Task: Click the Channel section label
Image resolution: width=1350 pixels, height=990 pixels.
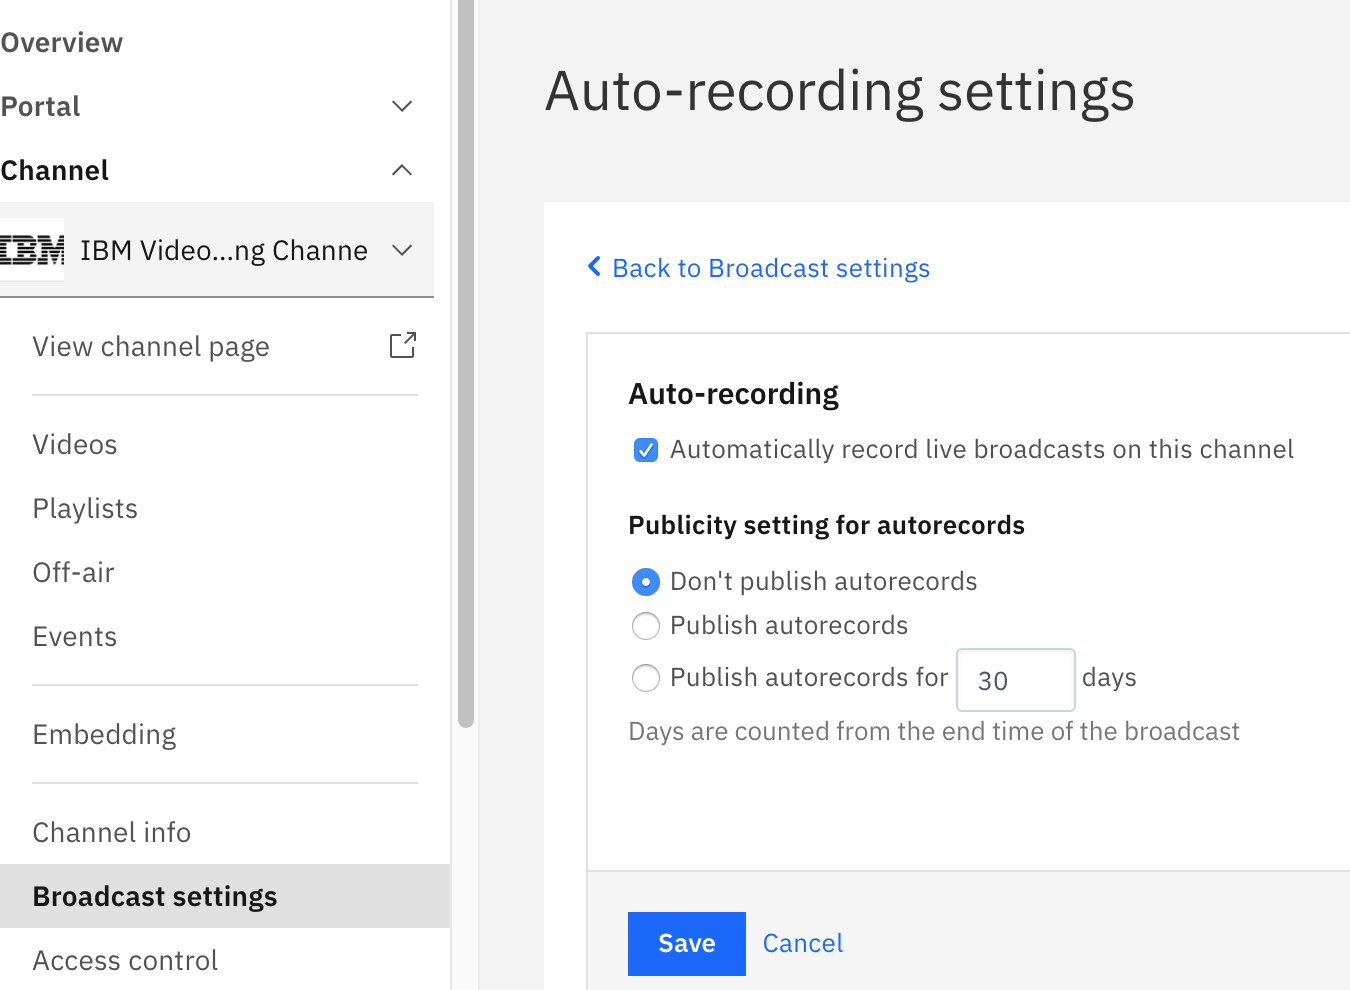Action: (x=55, y=170)
